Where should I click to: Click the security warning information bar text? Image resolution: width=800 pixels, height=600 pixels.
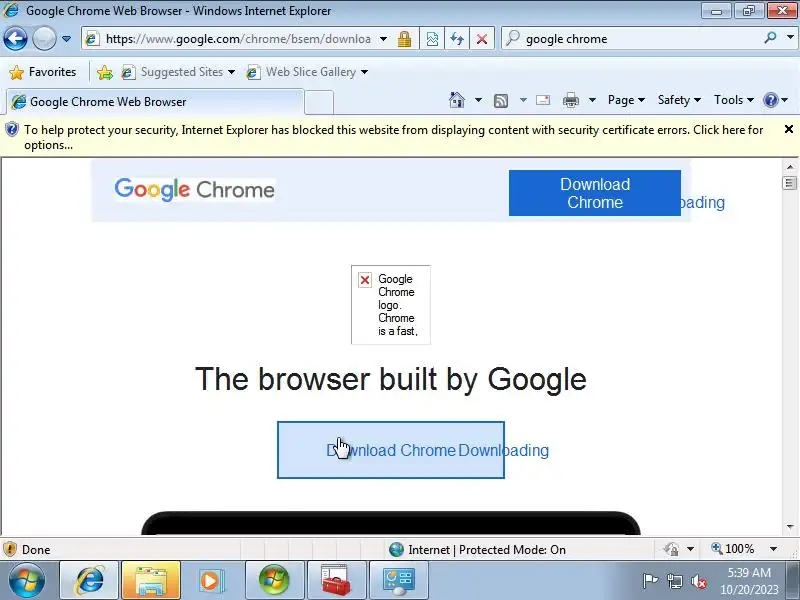coord(393,137)
